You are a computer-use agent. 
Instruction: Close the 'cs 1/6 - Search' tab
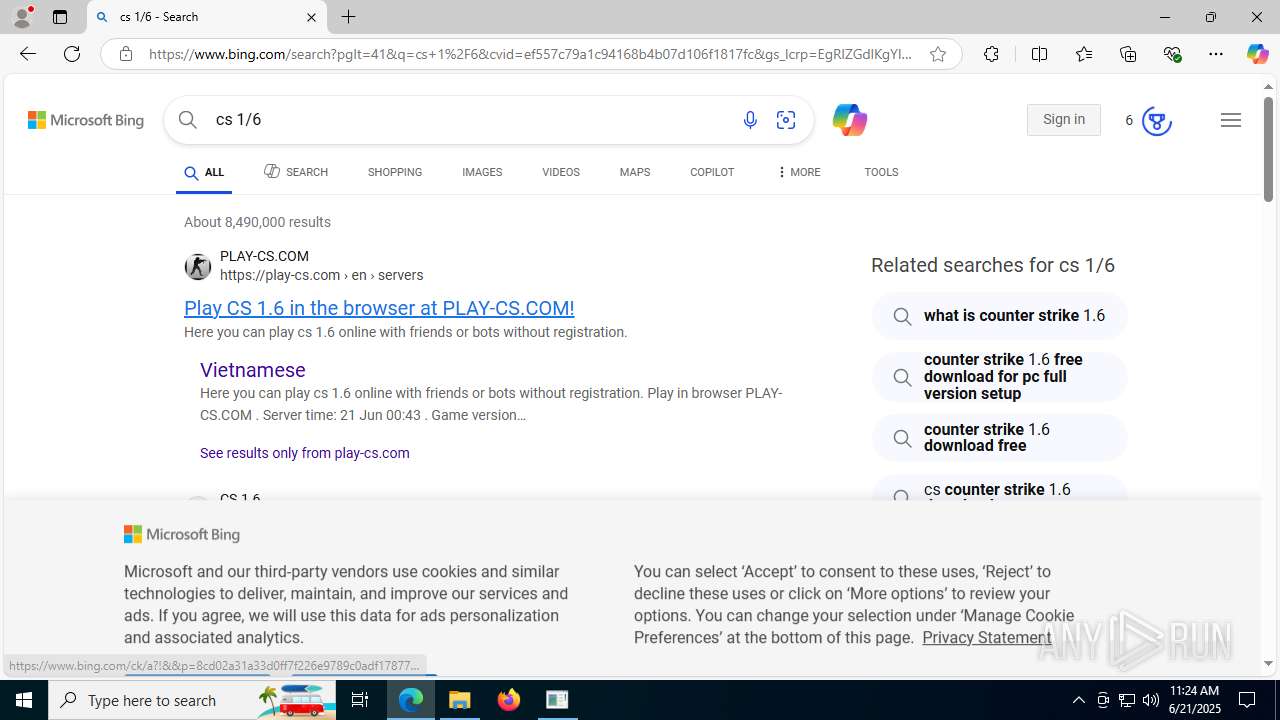pos(311,17)
